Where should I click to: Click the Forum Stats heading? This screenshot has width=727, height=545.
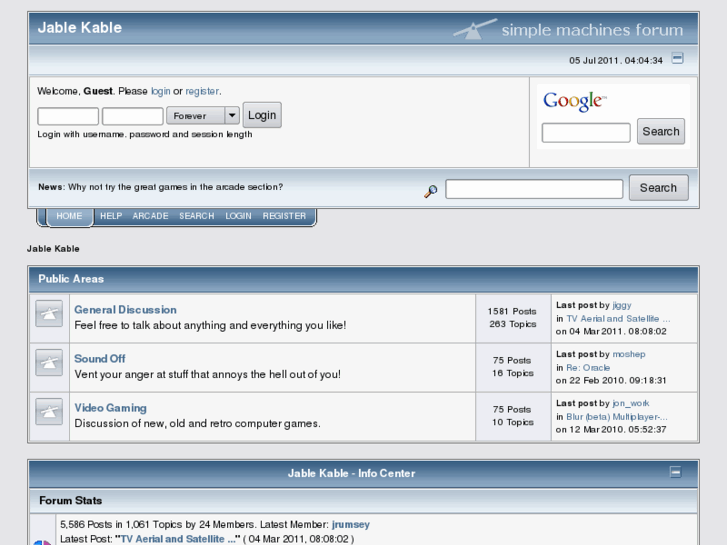(70, 500)
